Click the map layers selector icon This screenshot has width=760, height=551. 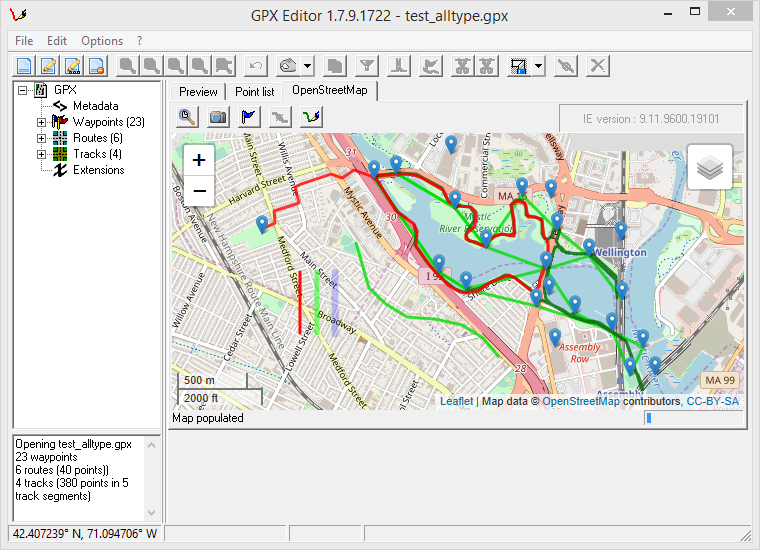click(x=709, y=167)
